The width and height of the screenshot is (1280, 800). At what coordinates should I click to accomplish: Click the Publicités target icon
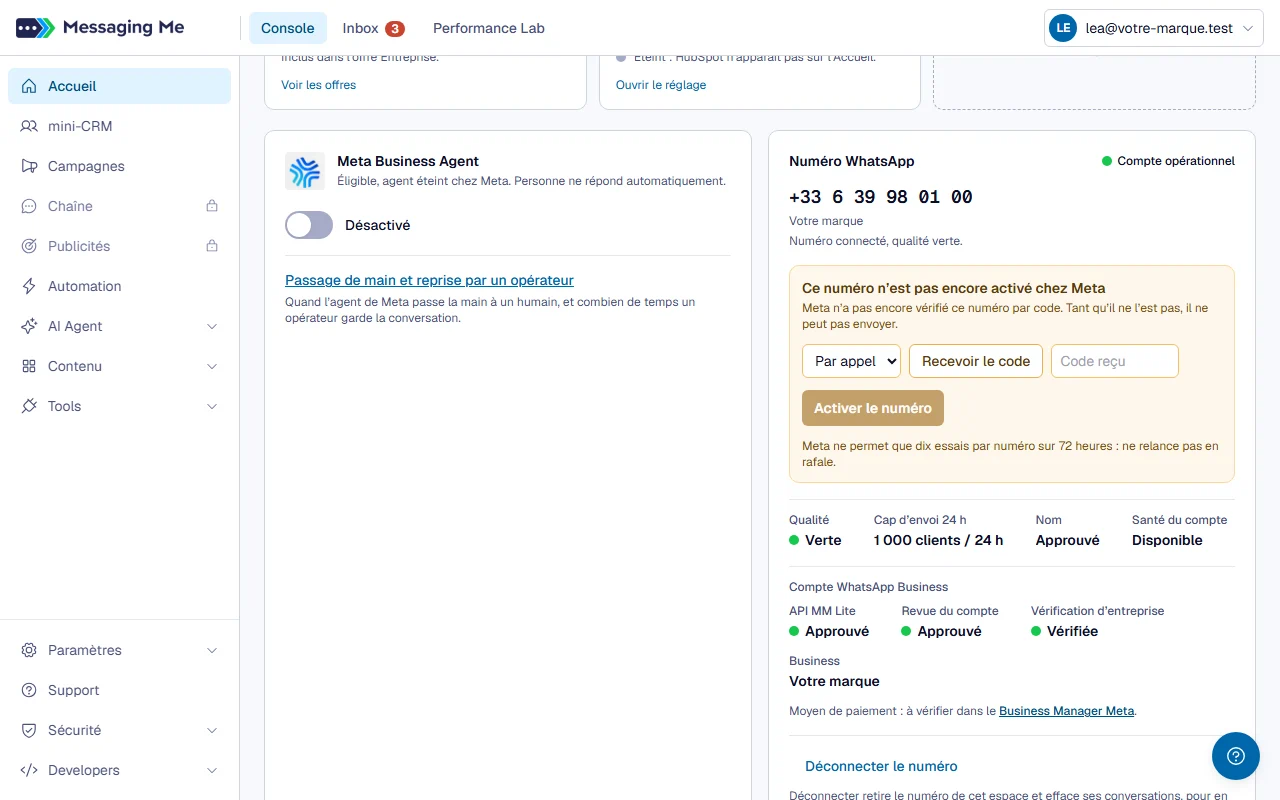[29, 246]
